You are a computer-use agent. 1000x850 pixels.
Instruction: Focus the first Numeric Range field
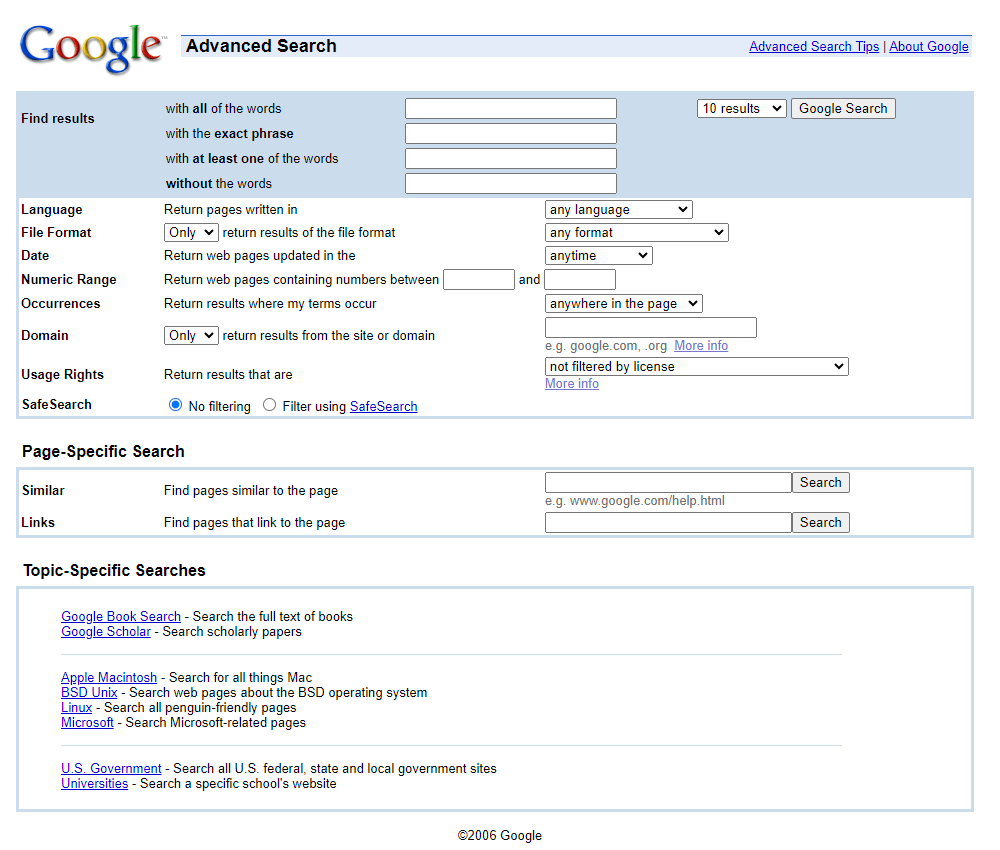[x=479, y=279]
